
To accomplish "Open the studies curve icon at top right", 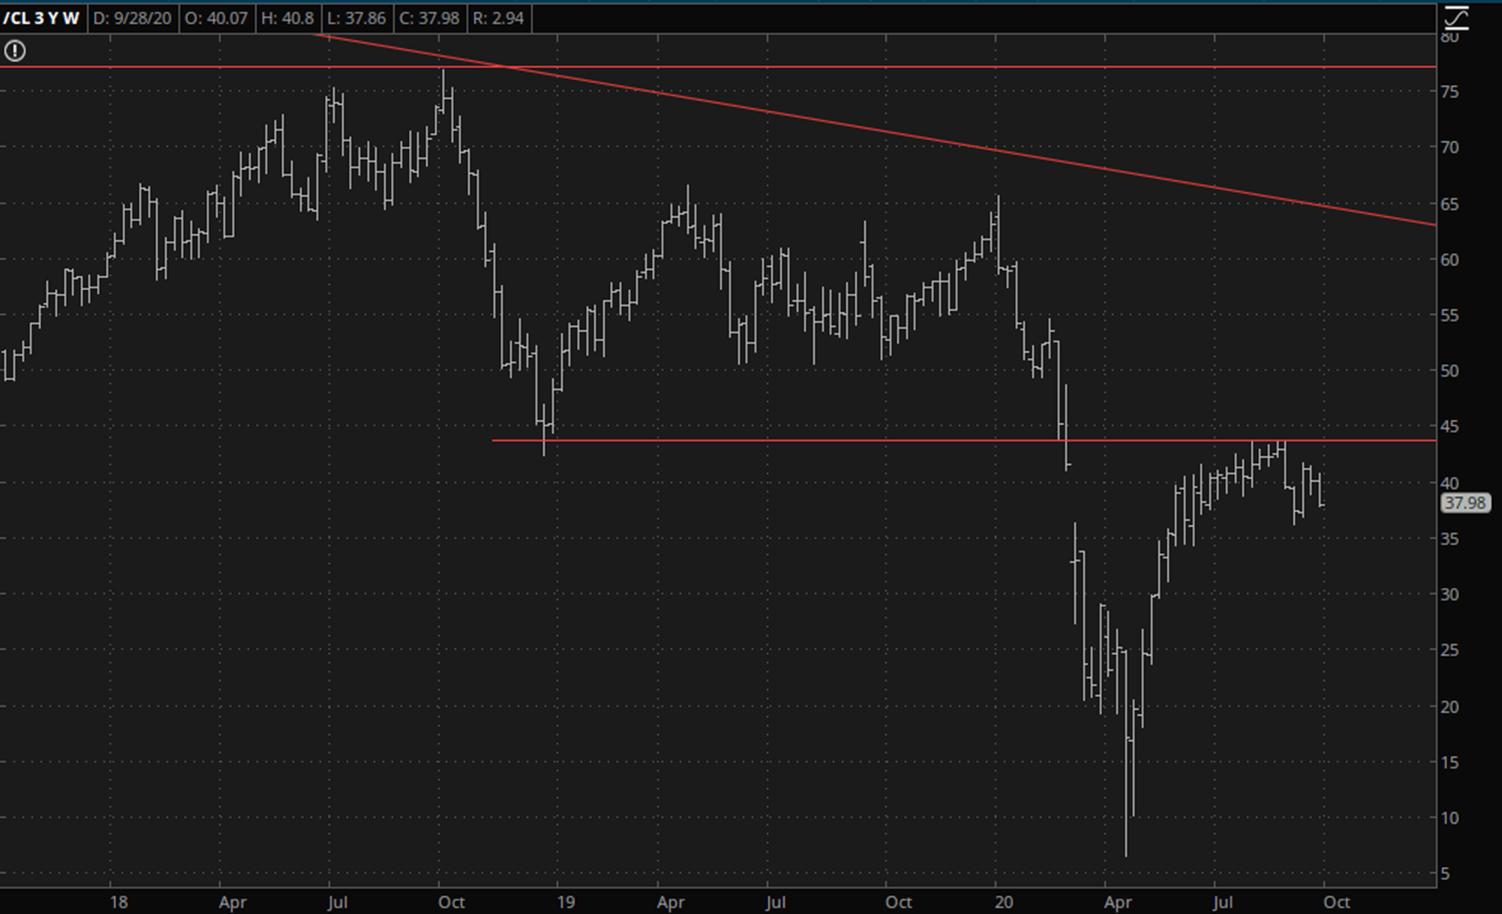I will [x=1455, y=18].
